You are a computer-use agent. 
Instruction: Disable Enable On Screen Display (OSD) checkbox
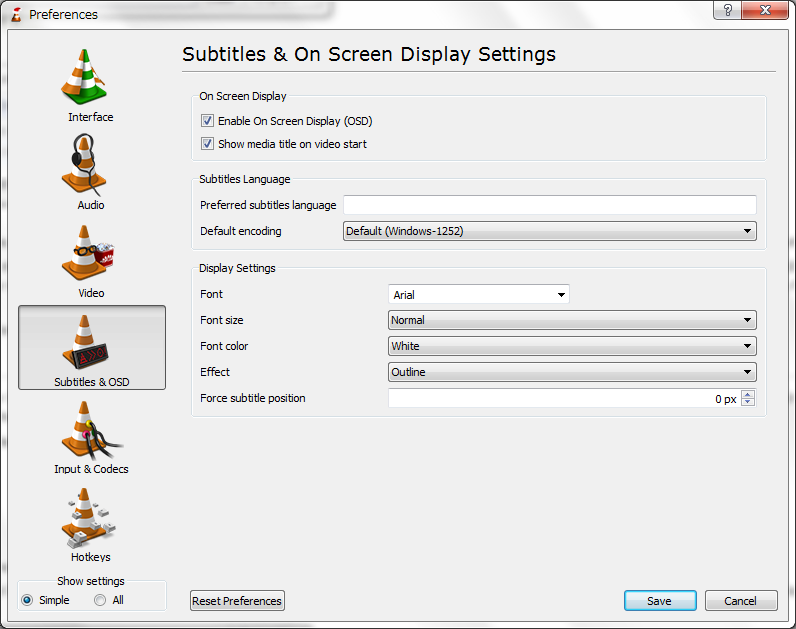click(x=207, y=121)
